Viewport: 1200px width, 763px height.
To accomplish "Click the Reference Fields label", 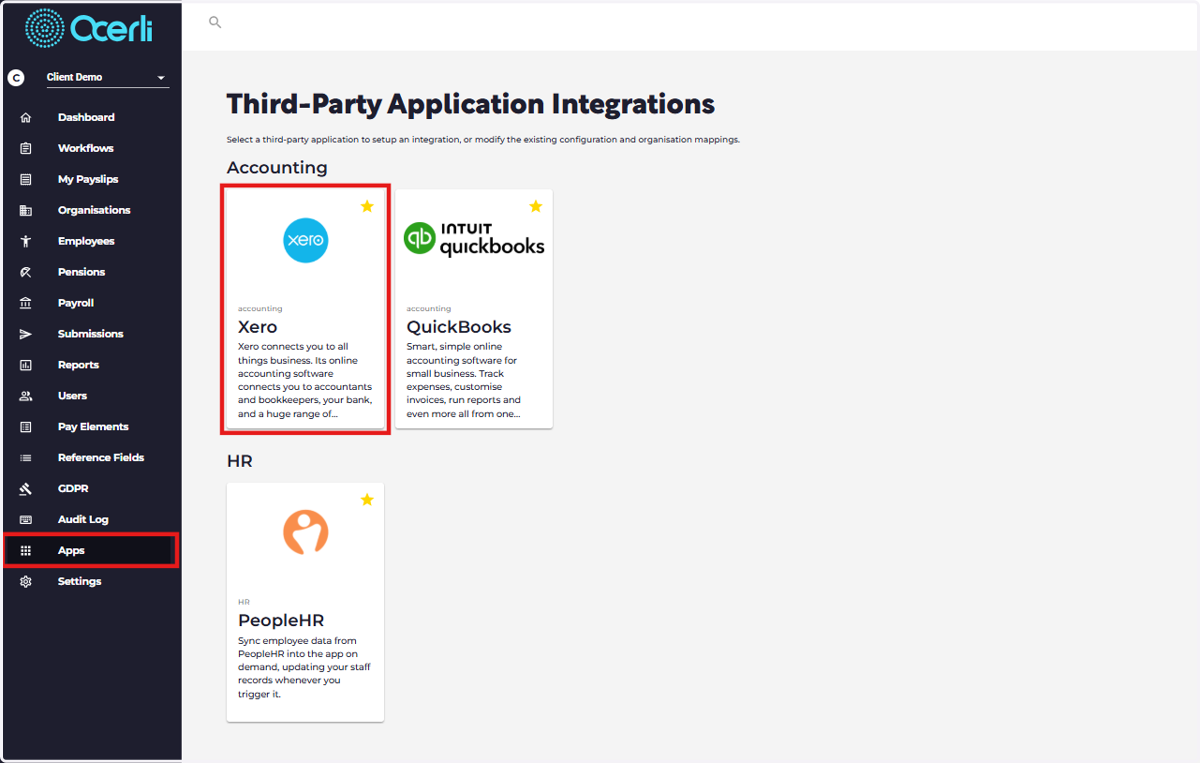I will coord(101,458).
